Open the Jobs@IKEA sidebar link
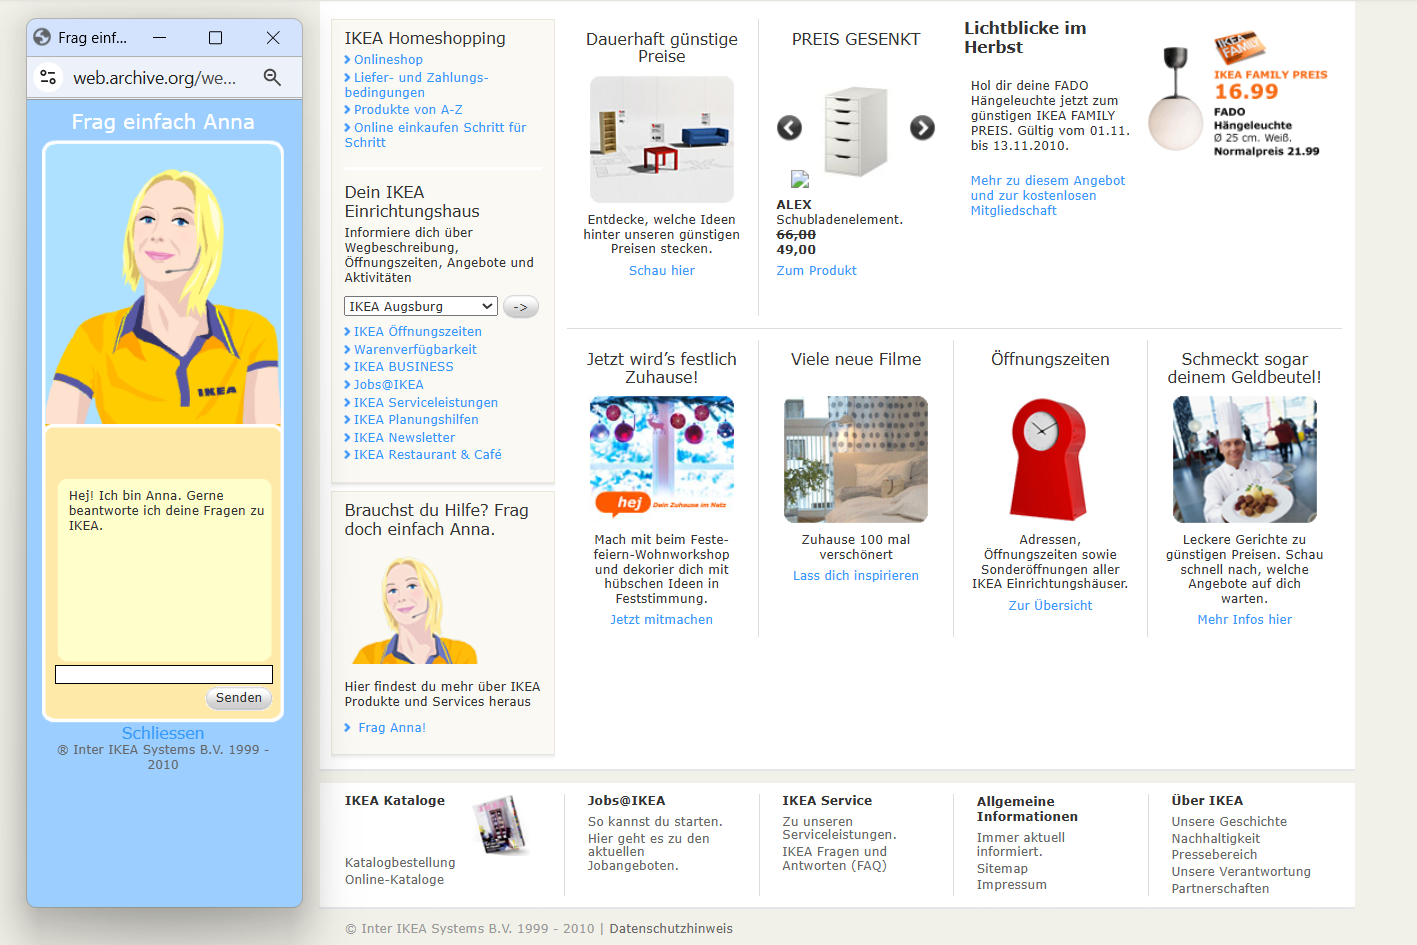This screenshot has height=945, width=1417. pos(389,385)
